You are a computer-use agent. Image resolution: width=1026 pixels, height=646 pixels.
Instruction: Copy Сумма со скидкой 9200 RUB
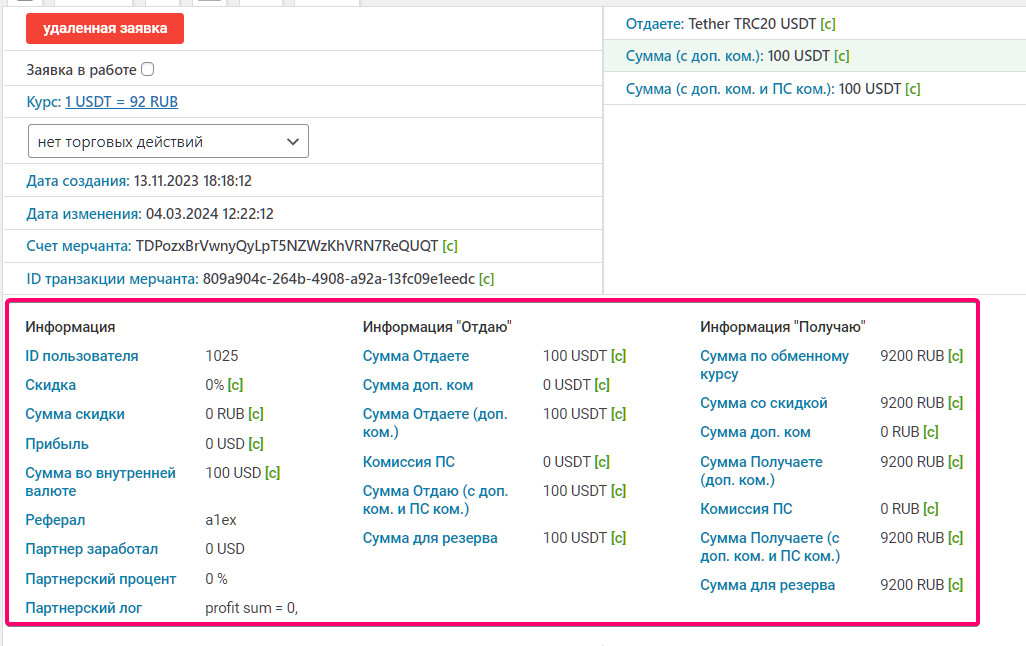955,403
